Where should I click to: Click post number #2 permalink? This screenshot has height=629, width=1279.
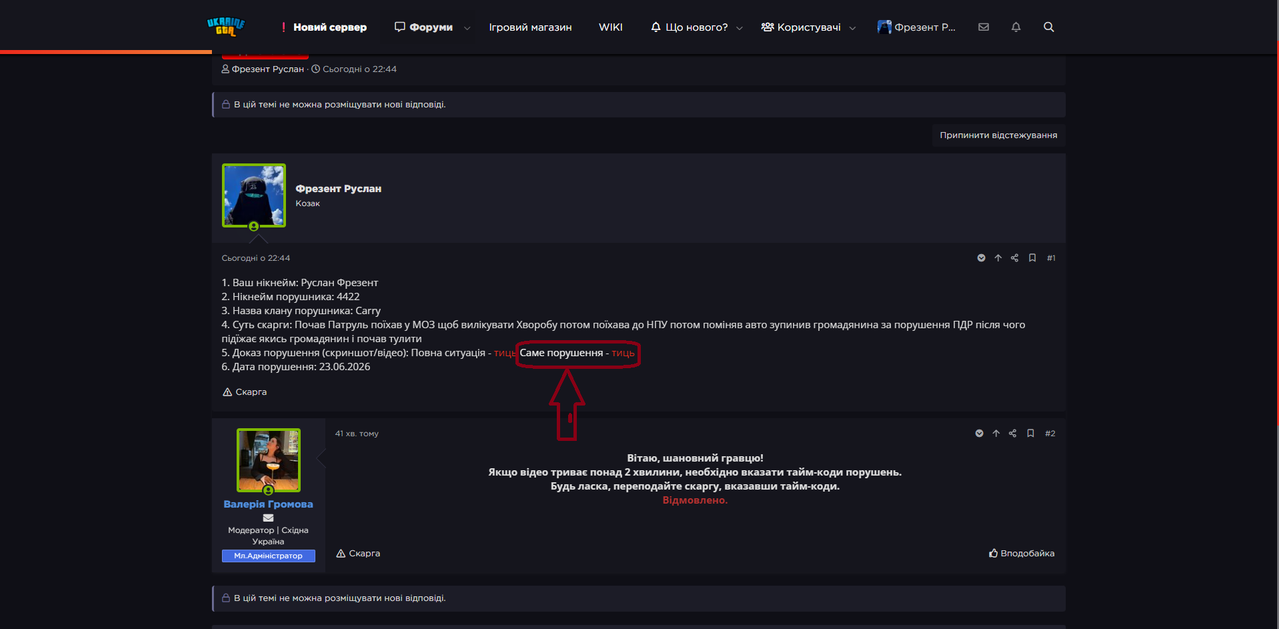1050,433
